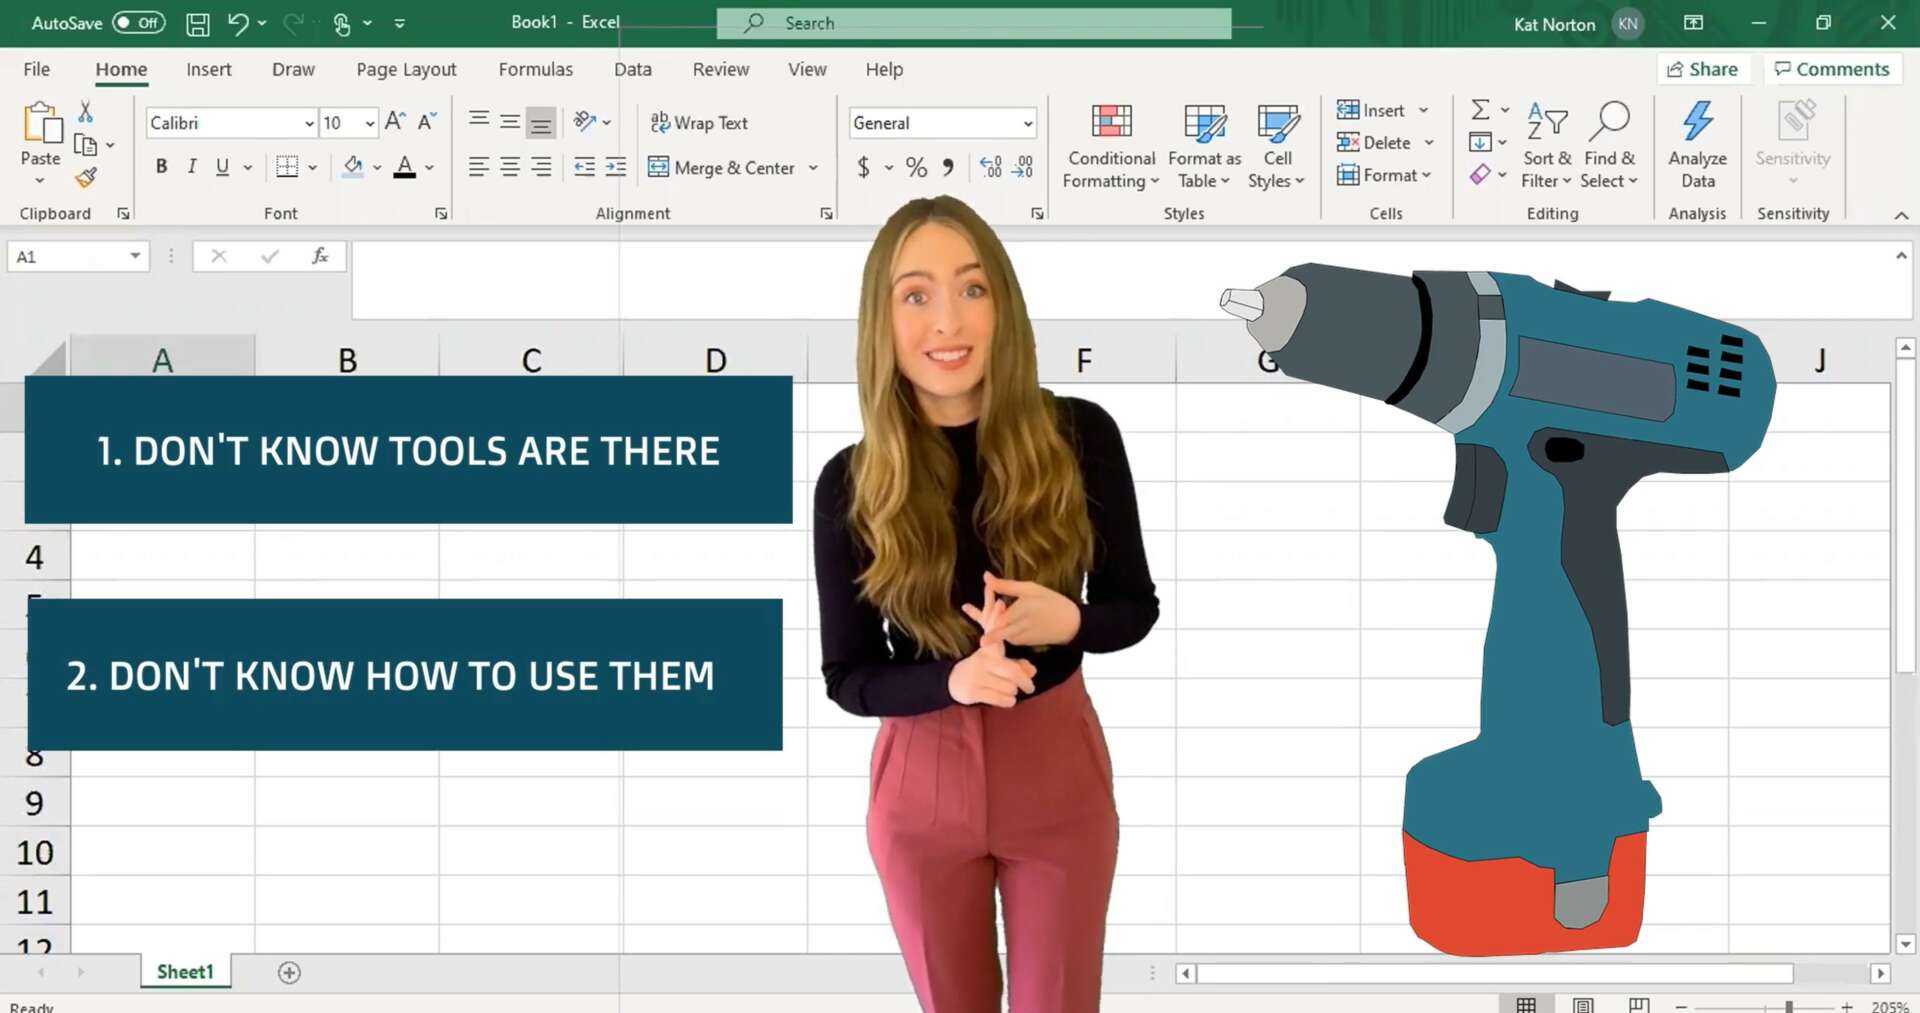Open the Comments button
This screenshot has height=1013, width=1920.
pyautogui.click(x=1831, y=69)
